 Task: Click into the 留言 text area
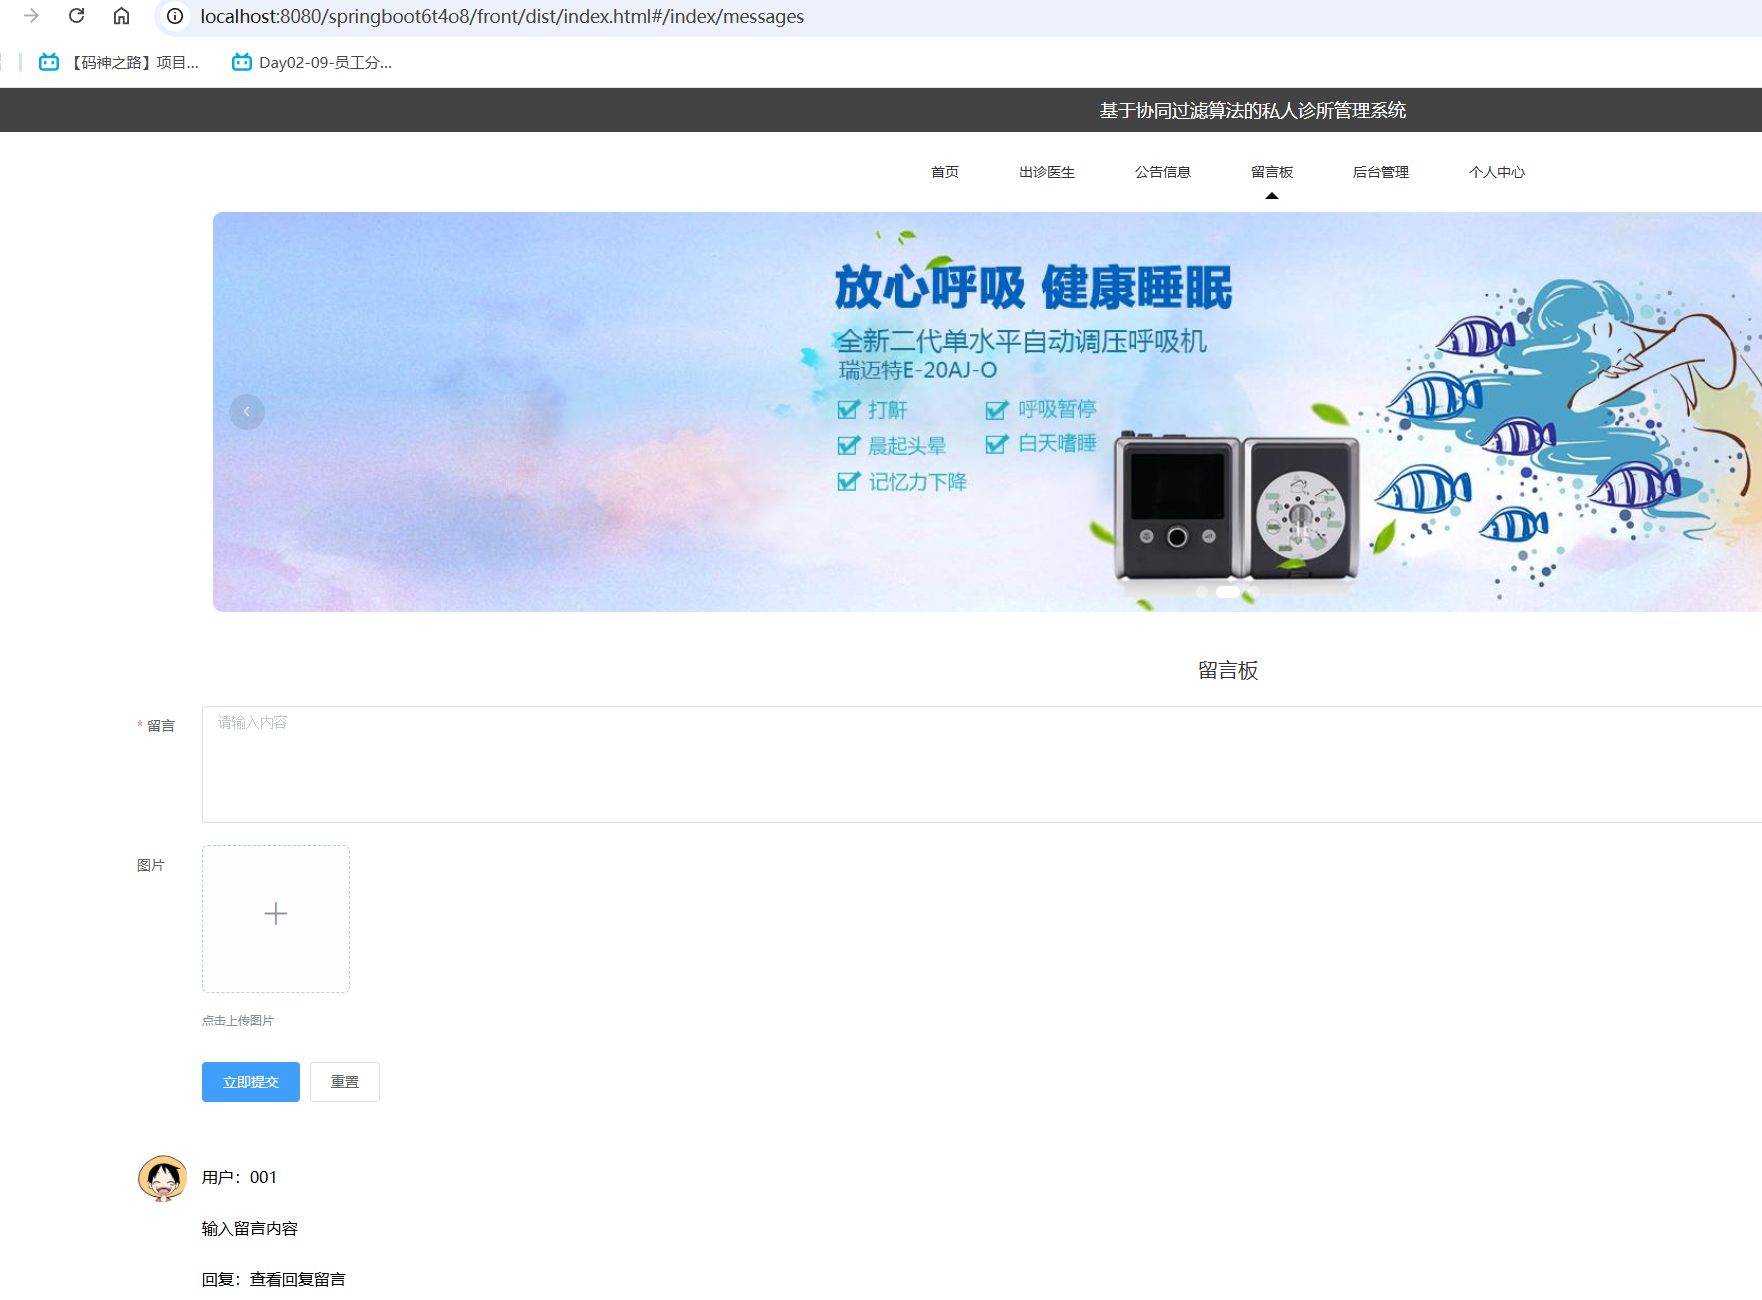click(982, 764)
